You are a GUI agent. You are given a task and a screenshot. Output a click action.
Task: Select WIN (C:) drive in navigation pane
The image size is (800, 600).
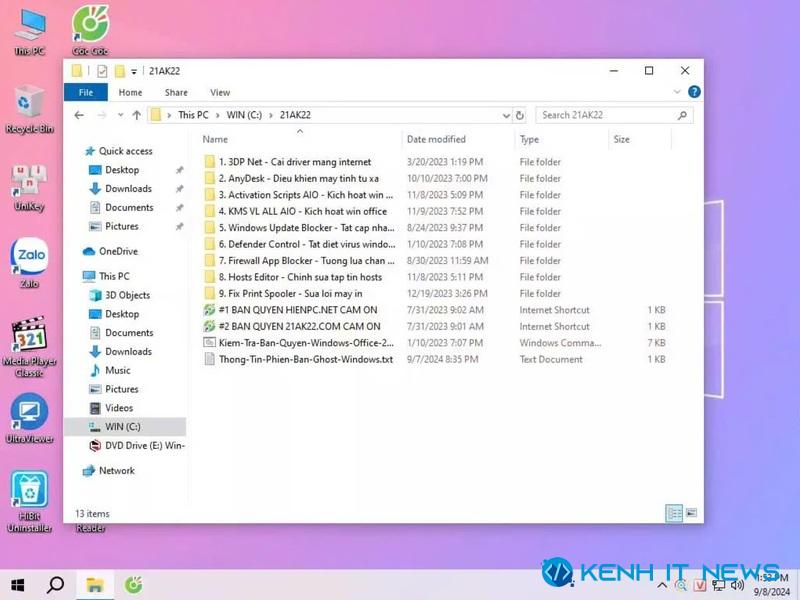coord(125,427)
